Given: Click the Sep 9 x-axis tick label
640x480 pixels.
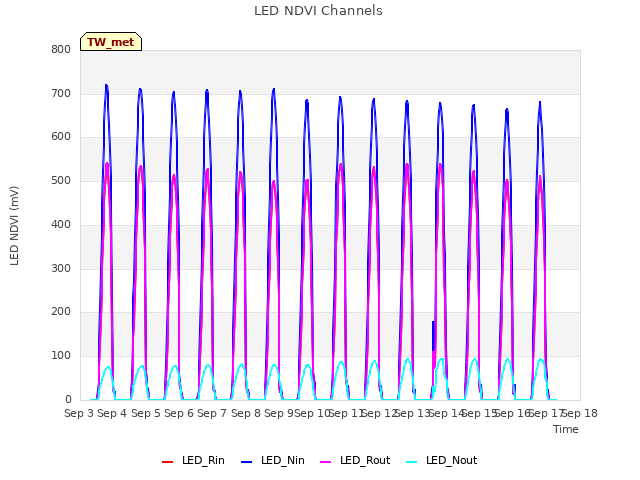Looking at the screenshot, I should tap(279, 413).
